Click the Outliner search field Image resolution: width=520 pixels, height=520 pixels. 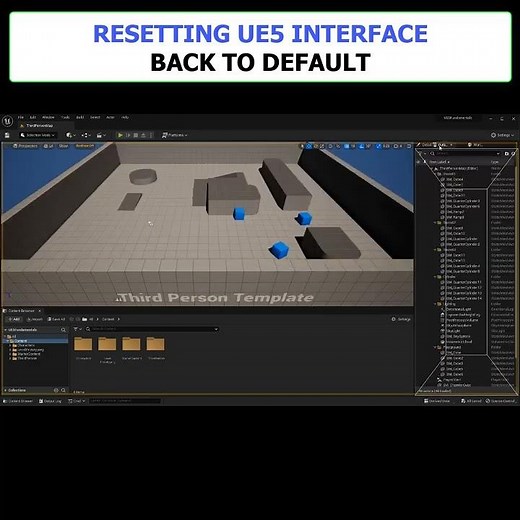coord(465,154)
